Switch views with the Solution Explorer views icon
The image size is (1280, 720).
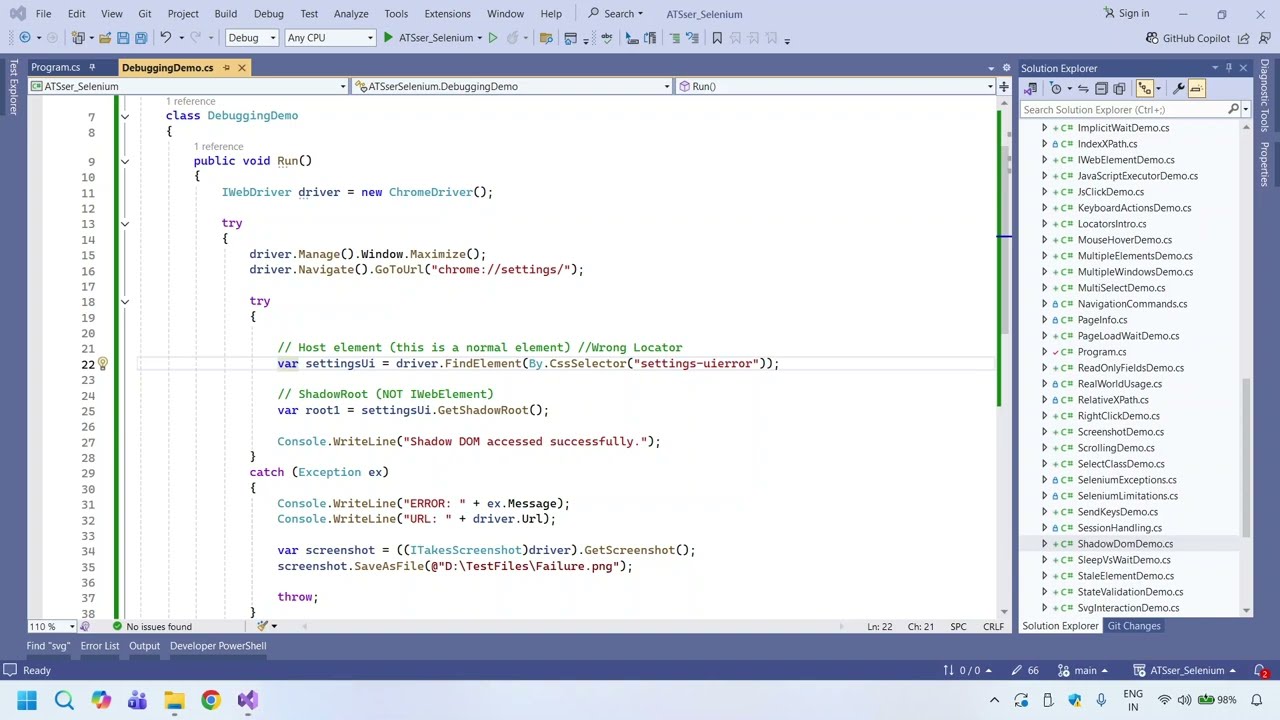pos(1031,89)
